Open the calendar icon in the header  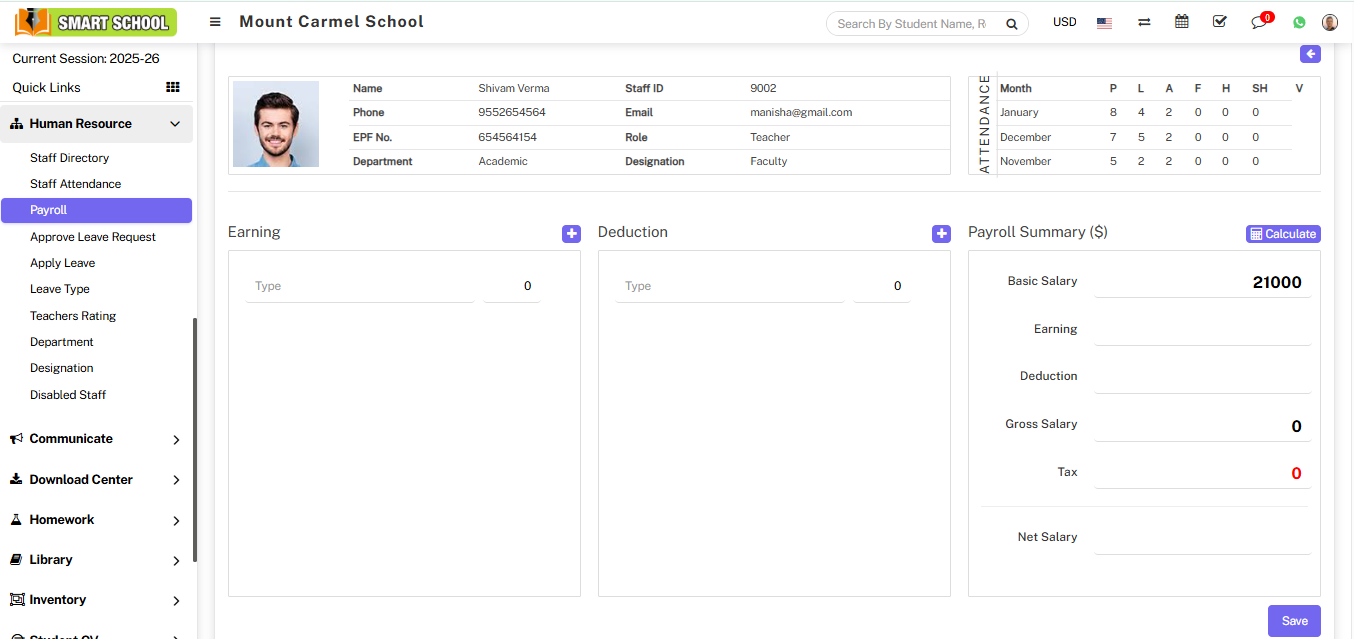coord(1182,22)
